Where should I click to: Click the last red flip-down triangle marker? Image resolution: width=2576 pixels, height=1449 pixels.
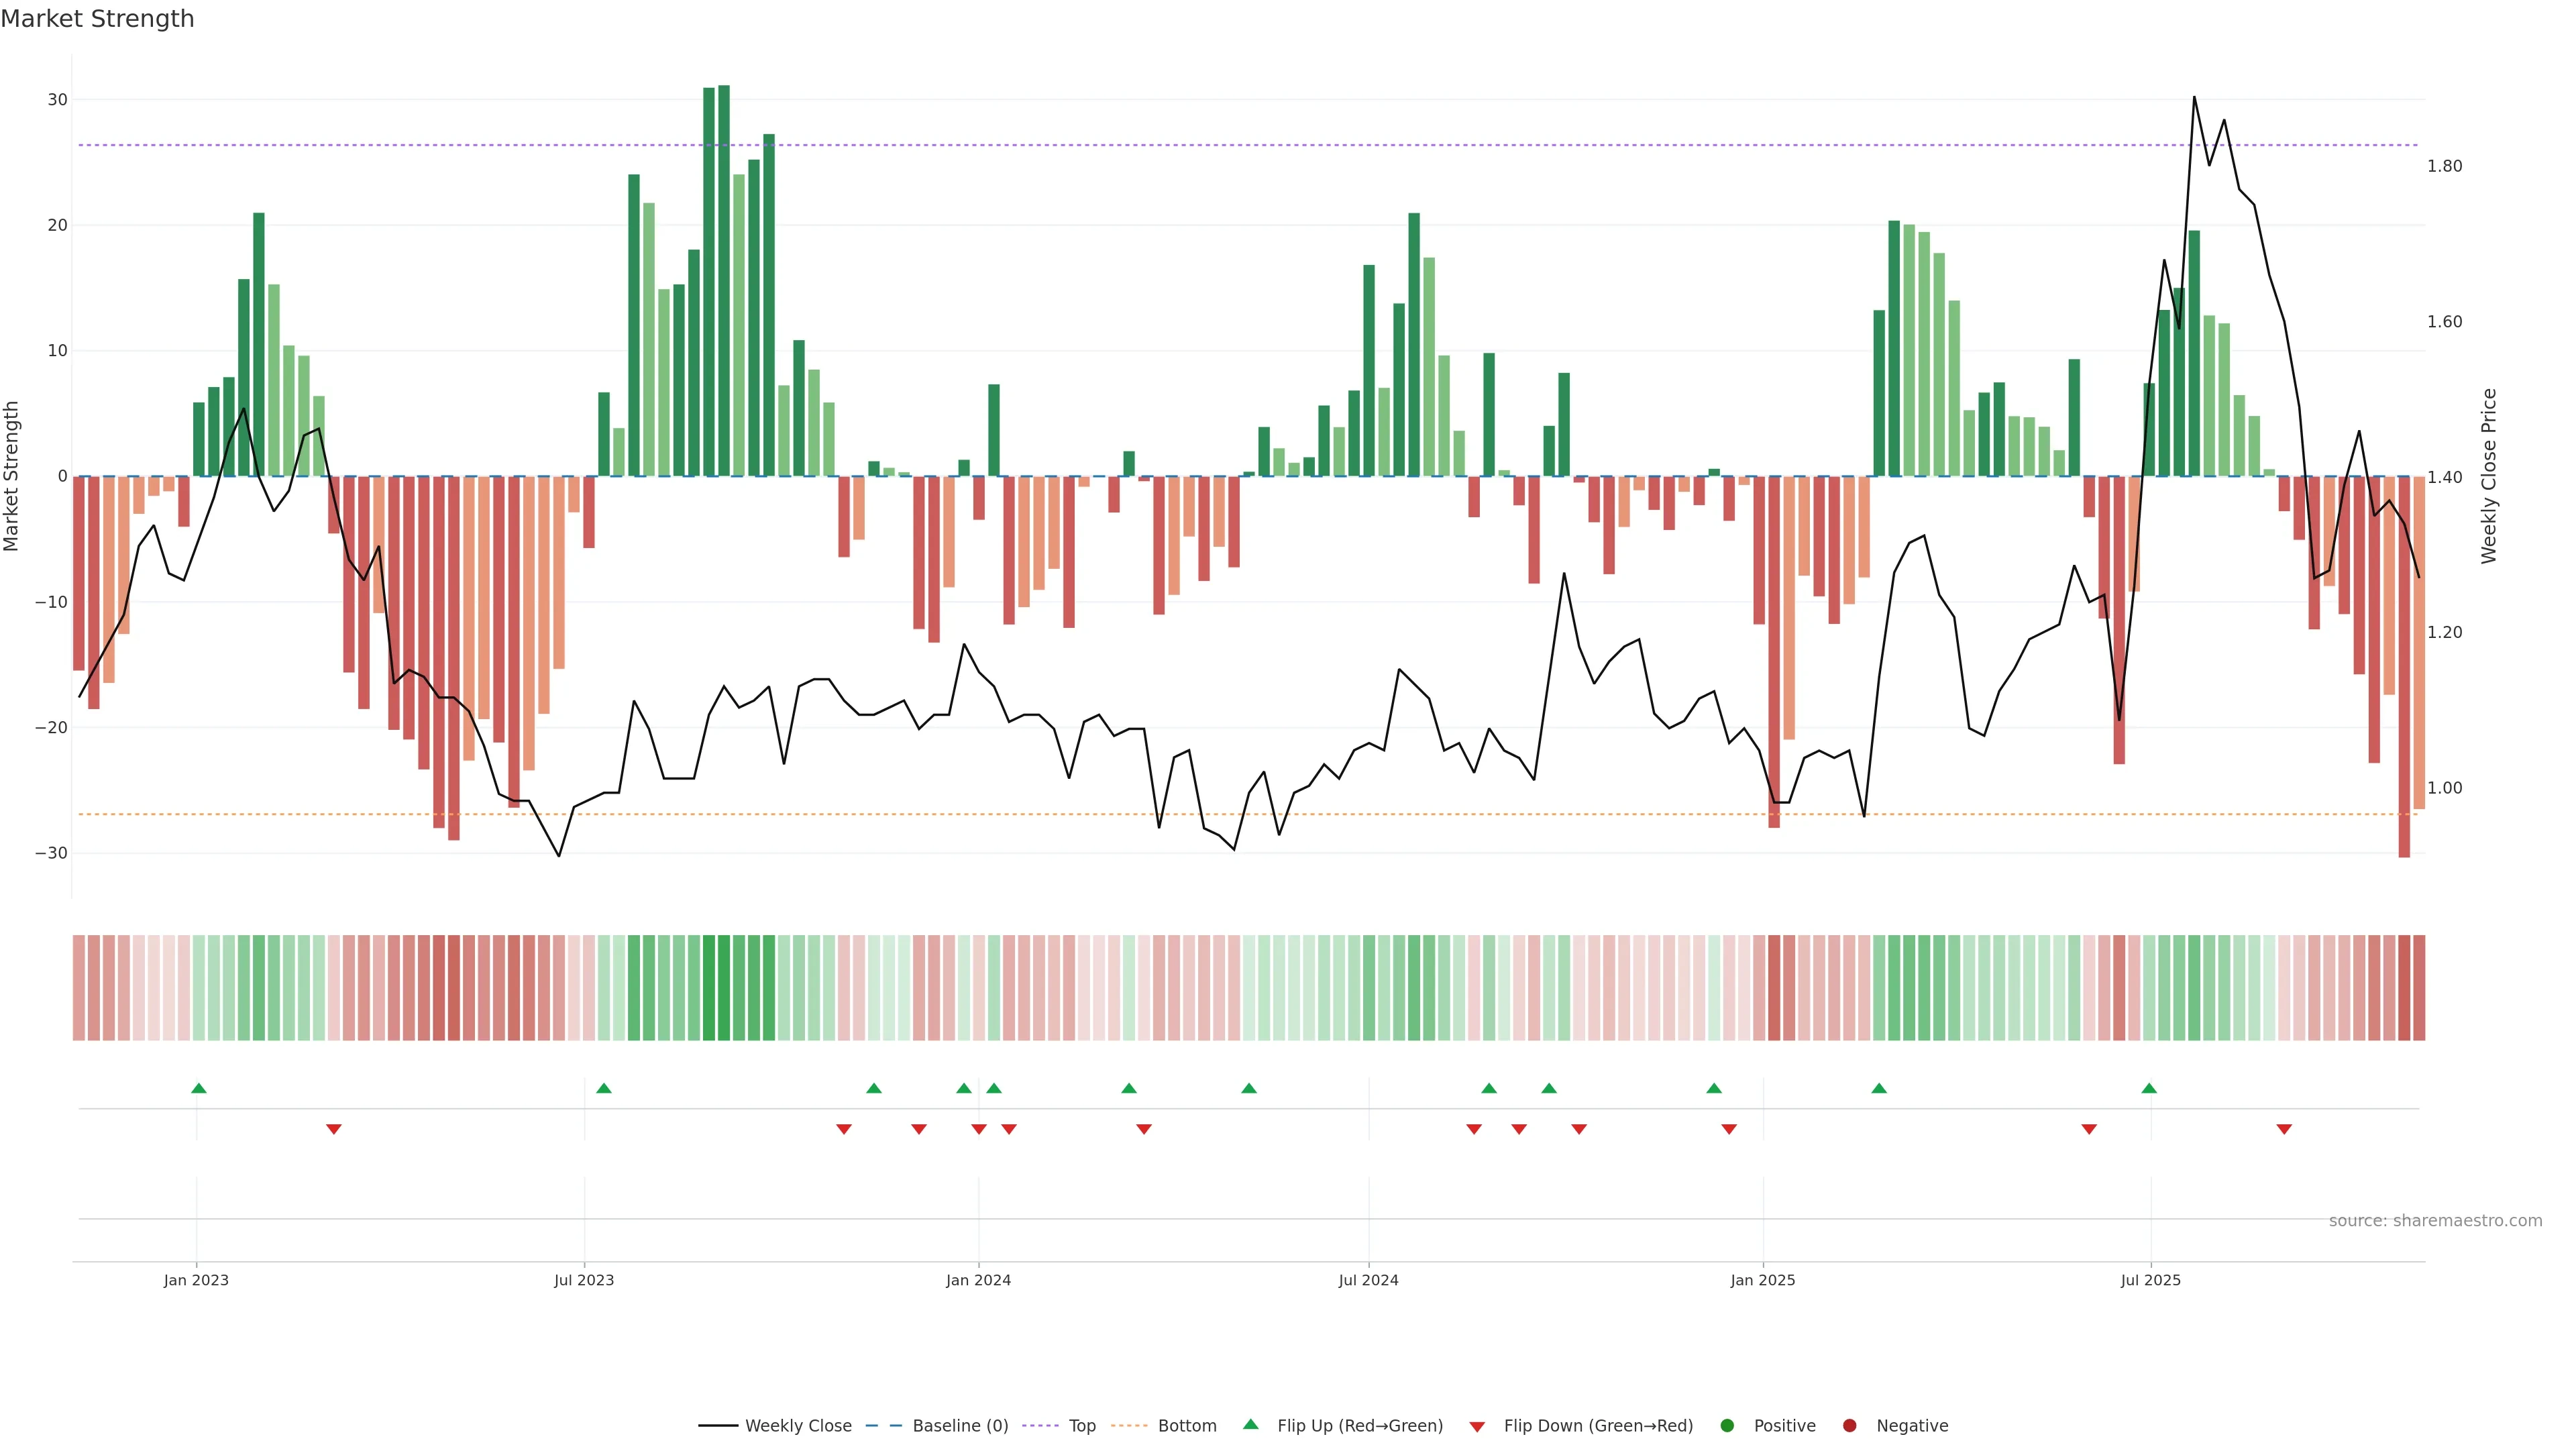(2284, 1129)
